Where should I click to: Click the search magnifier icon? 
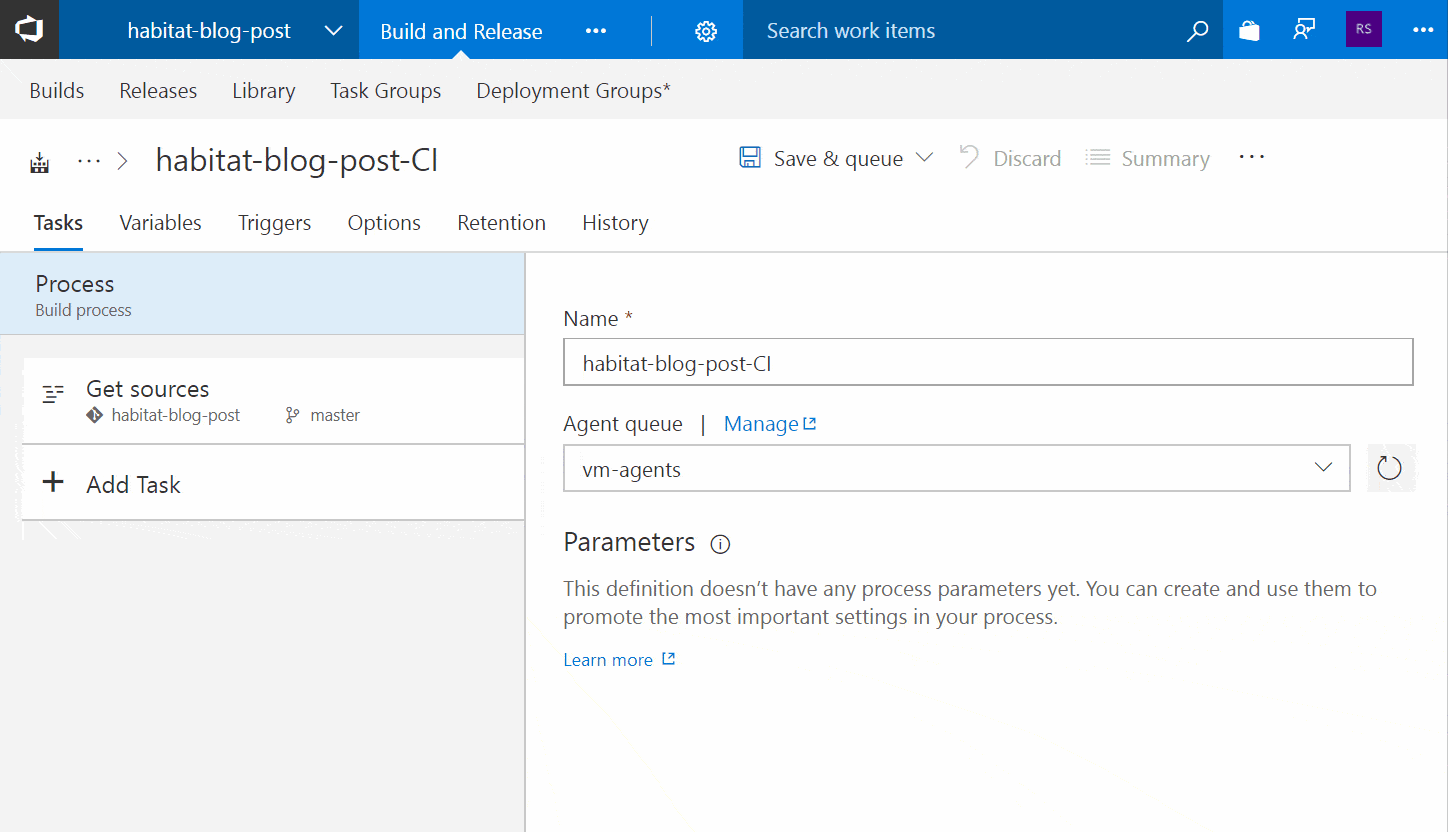coord(1196,31)
